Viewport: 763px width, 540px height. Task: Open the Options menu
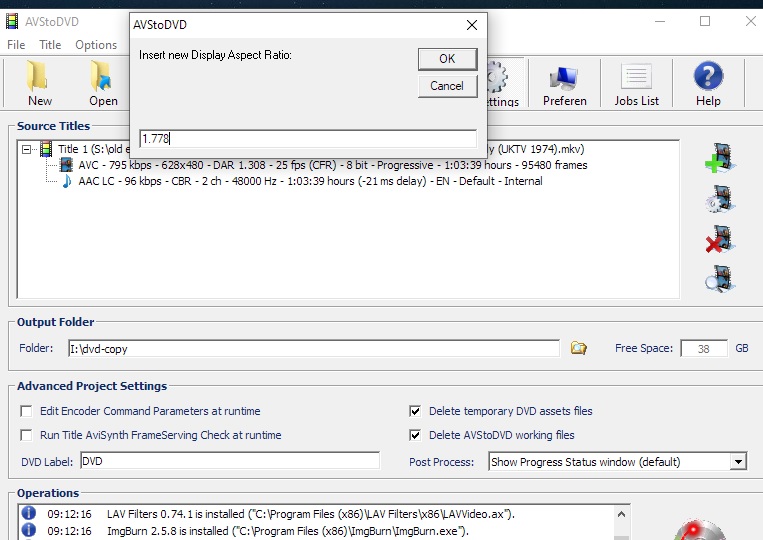(x=96, y=45)
